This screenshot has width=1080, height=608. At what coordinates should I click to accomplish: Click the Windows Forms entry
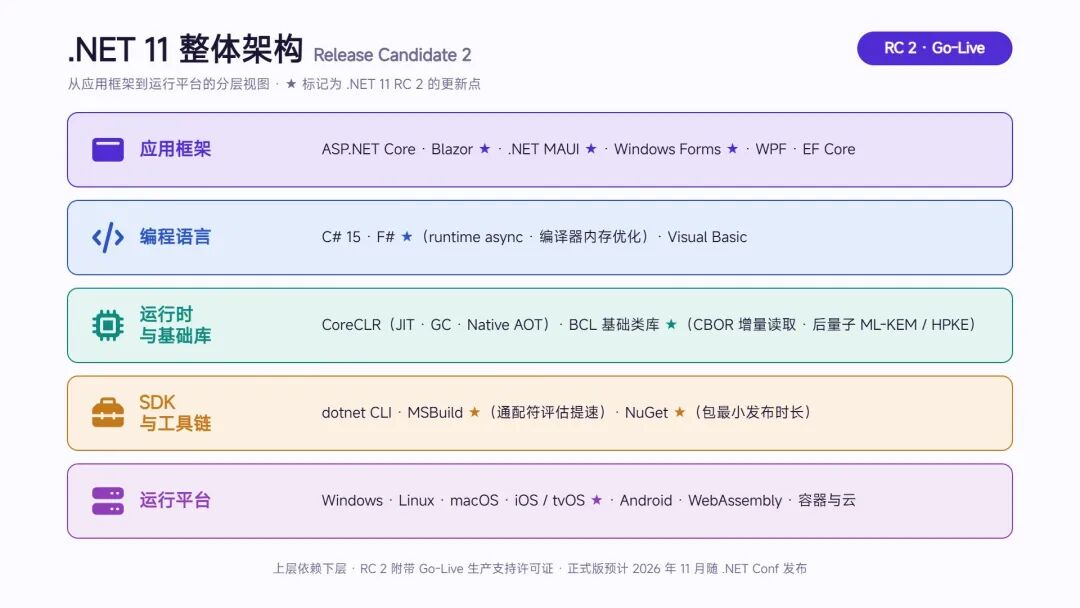667,149
